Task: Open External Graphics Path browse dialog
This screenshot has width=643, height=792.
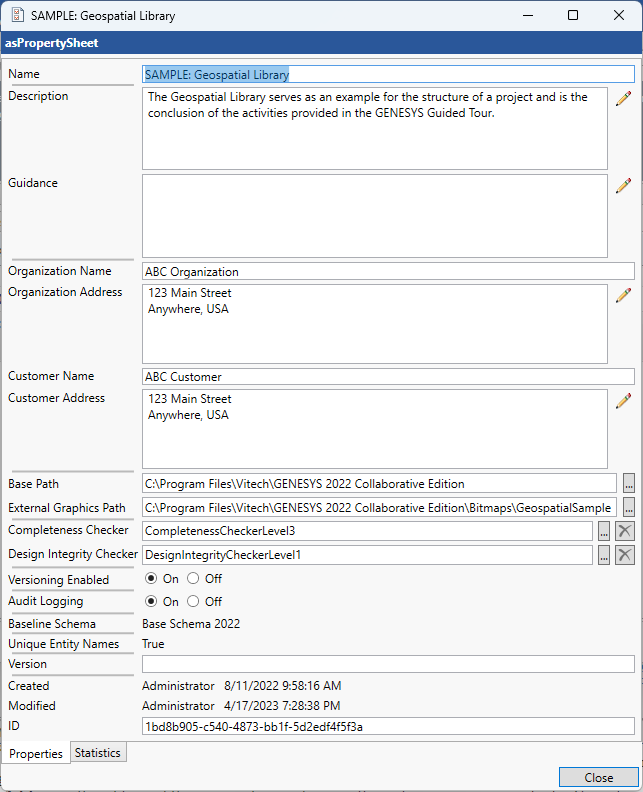Action: pyautogui.click(x=628, y=508)
